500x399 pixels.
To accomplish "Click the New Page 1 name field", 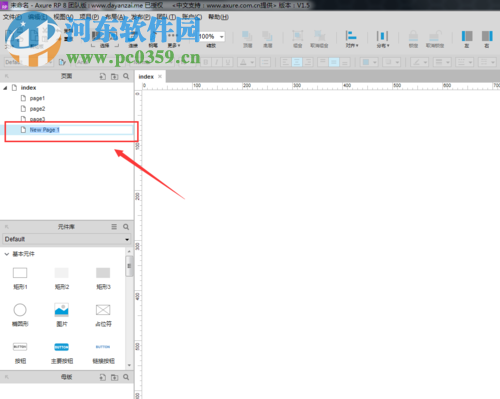I will [x=81, y=130].
